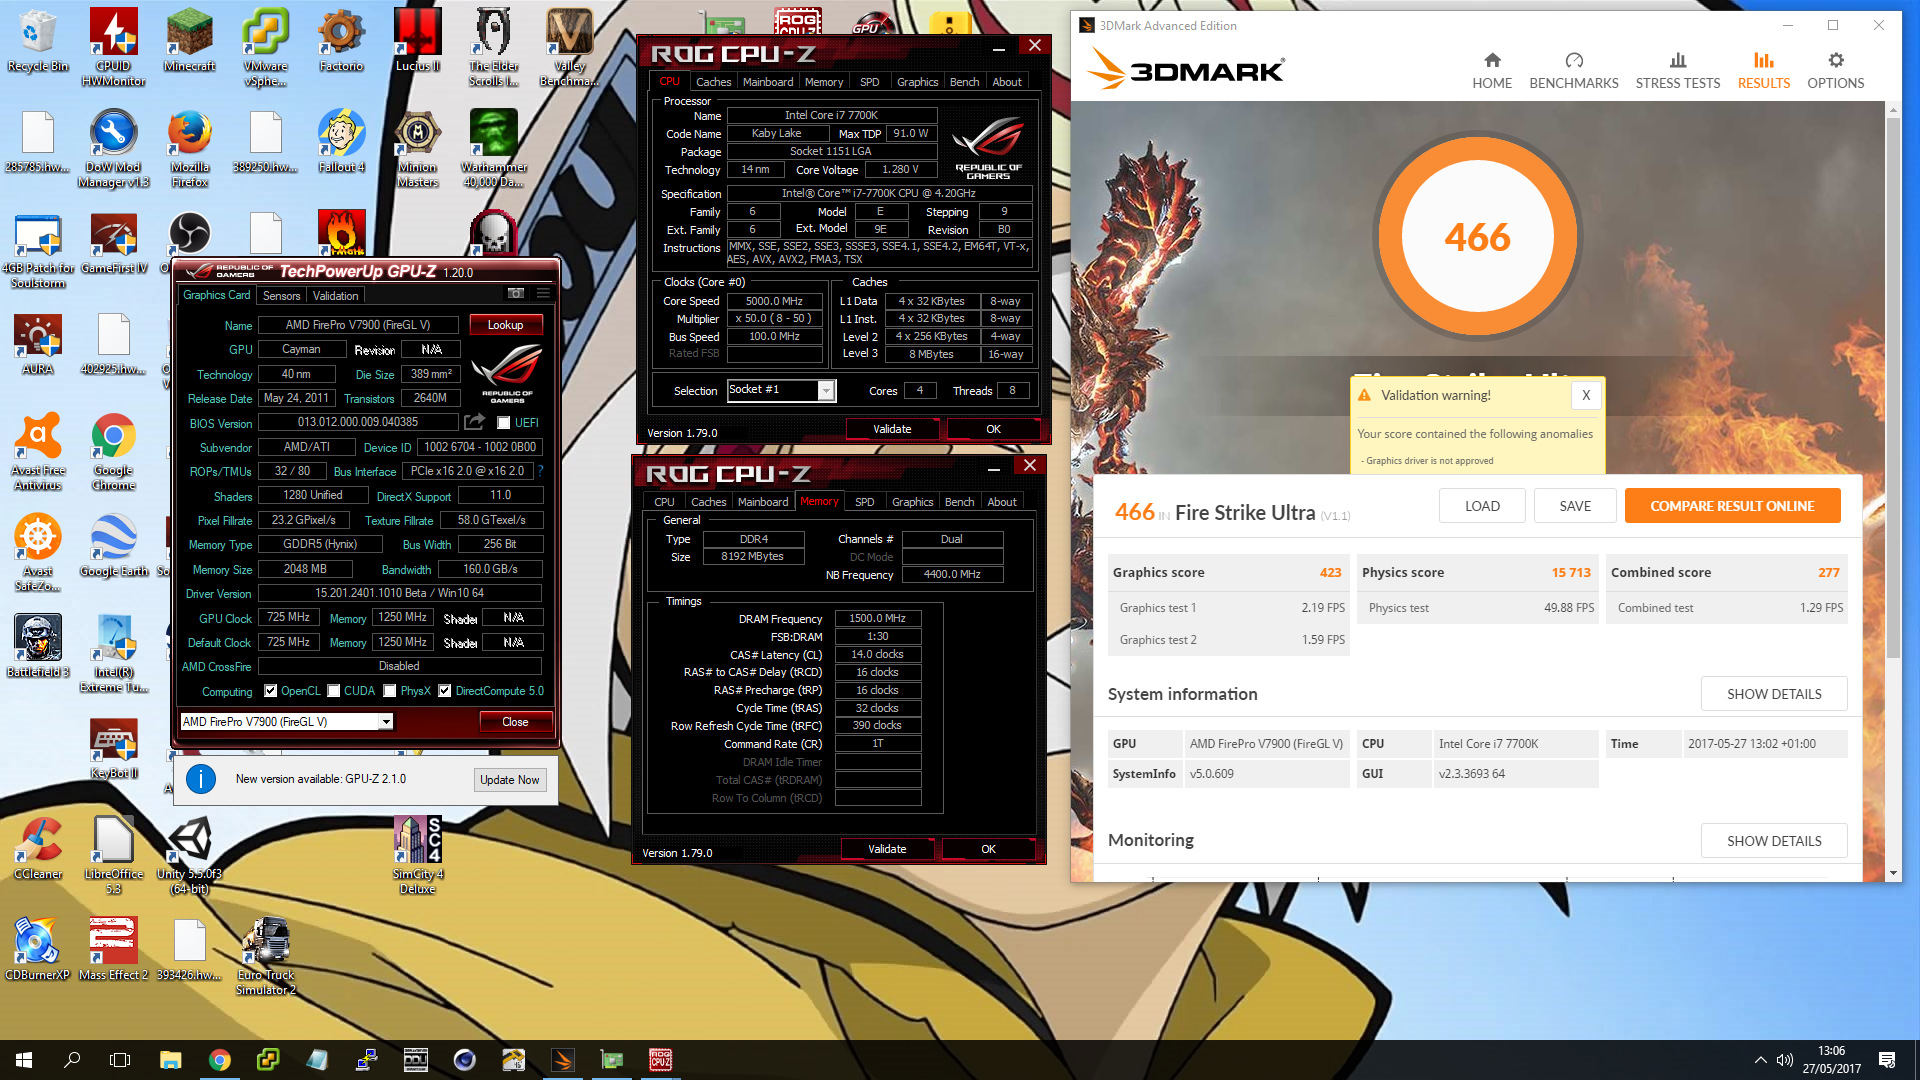Open the Recycle Bin desktop icon
Viewport: 1920px width, 1080px height.
(x=38, y=40)
